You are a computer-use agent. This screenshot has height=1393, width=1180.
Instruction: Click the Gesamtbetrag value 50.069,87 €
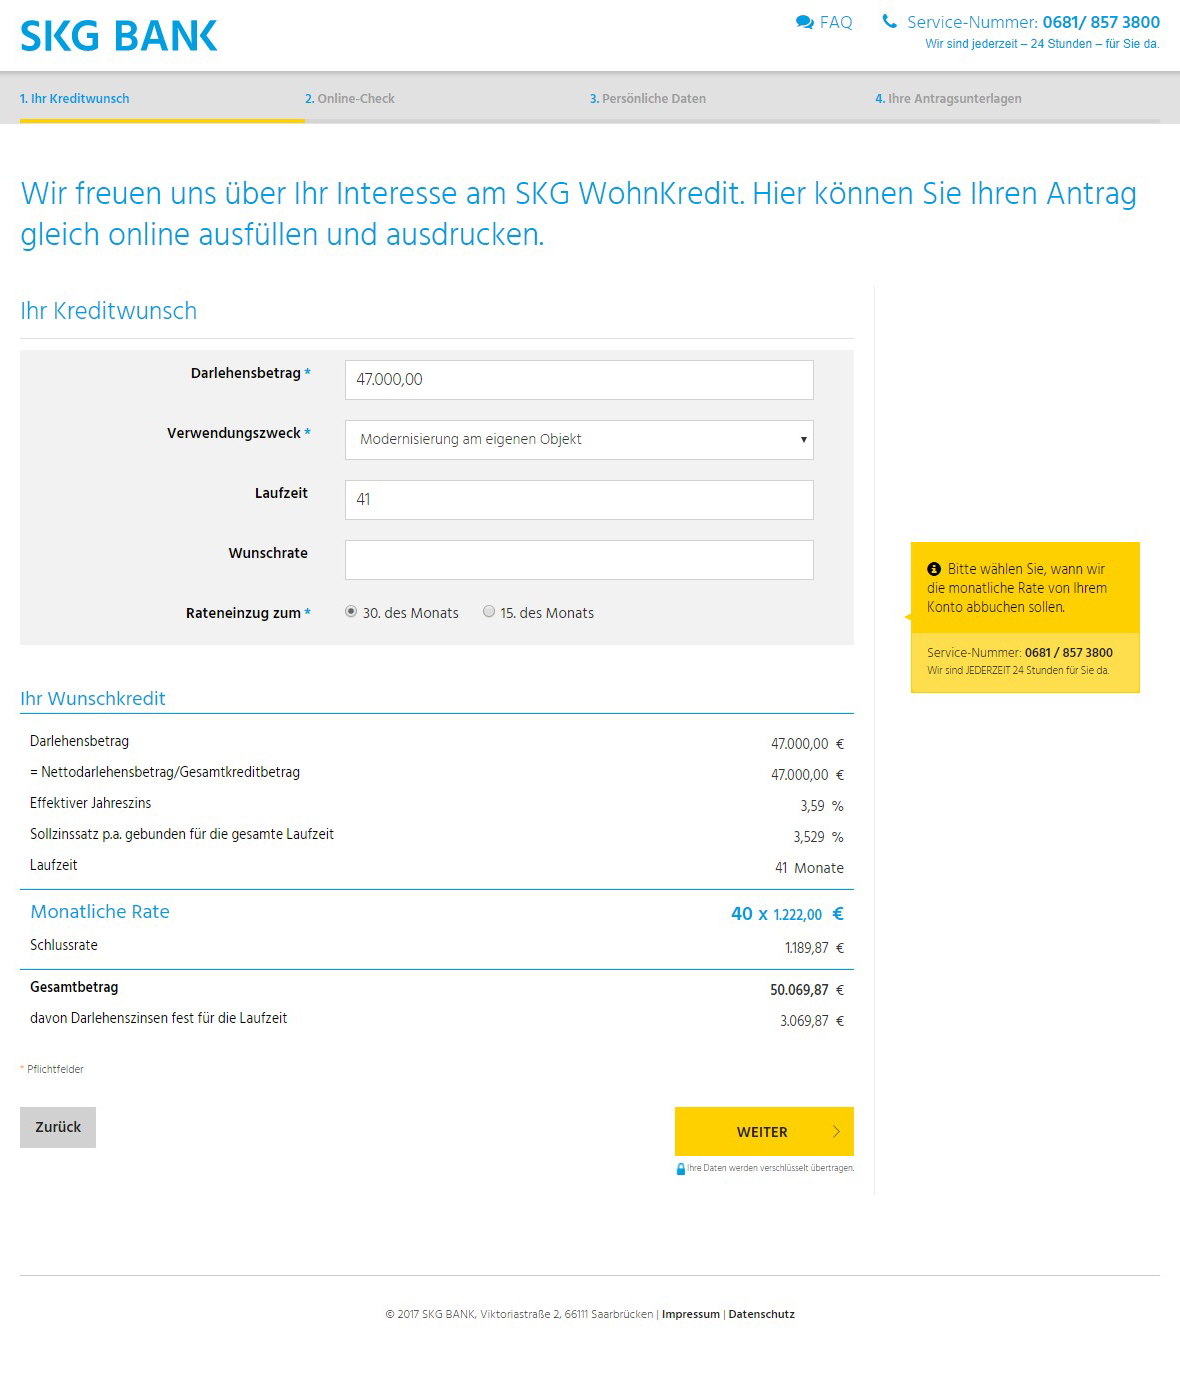coord(807,990)
